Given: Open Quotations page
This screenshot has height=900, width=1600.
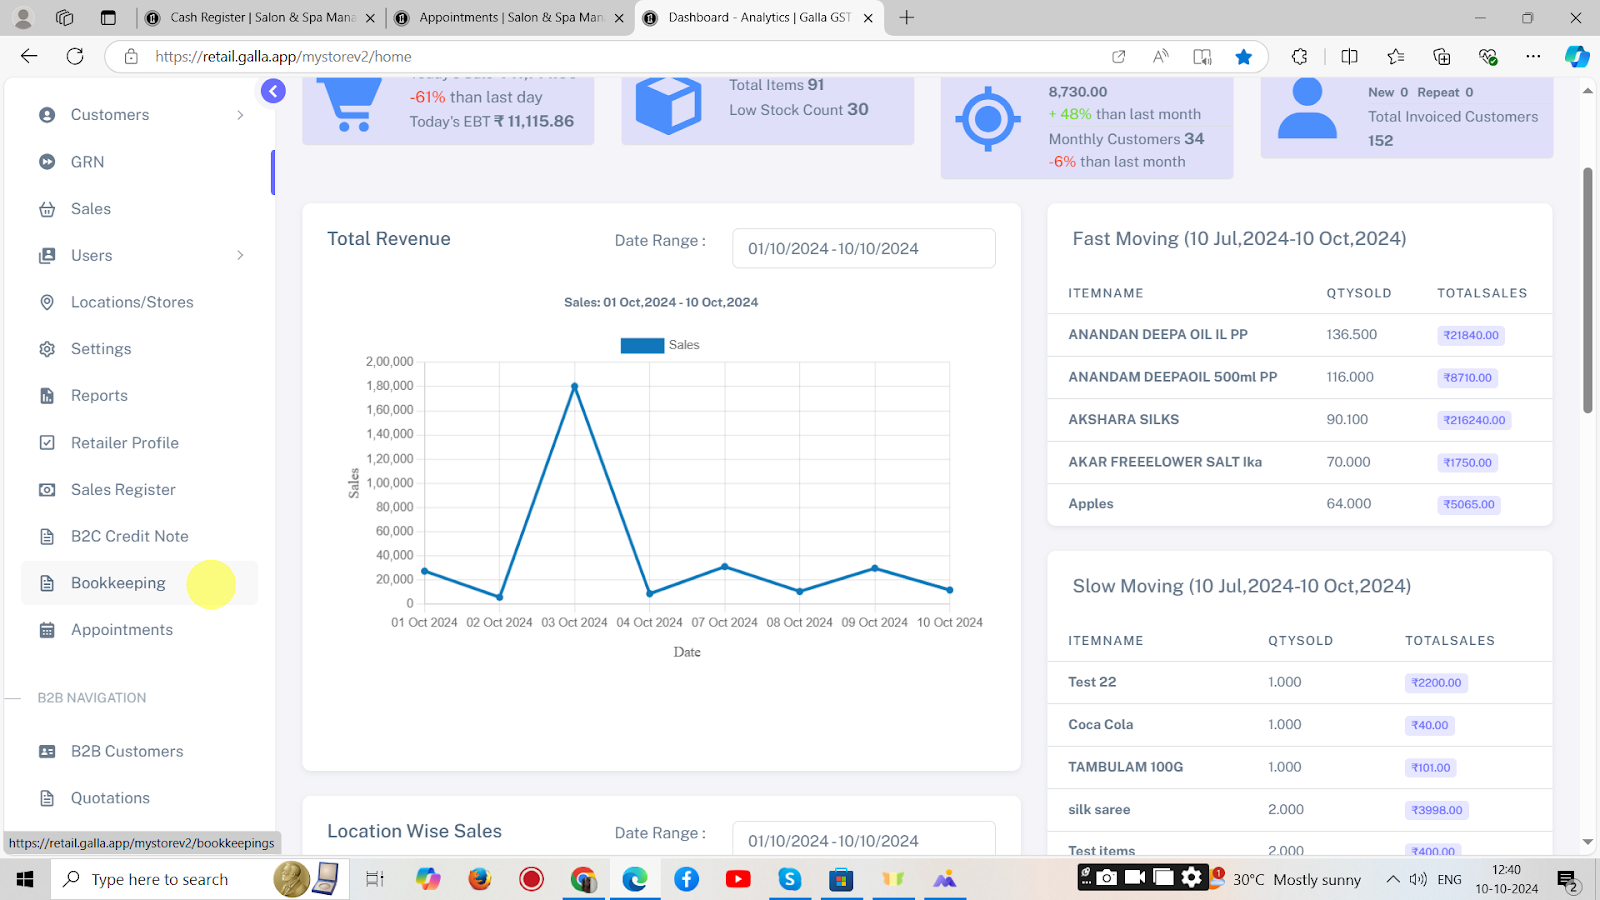Looking at the screenshot, I should [x=110, y=798].
